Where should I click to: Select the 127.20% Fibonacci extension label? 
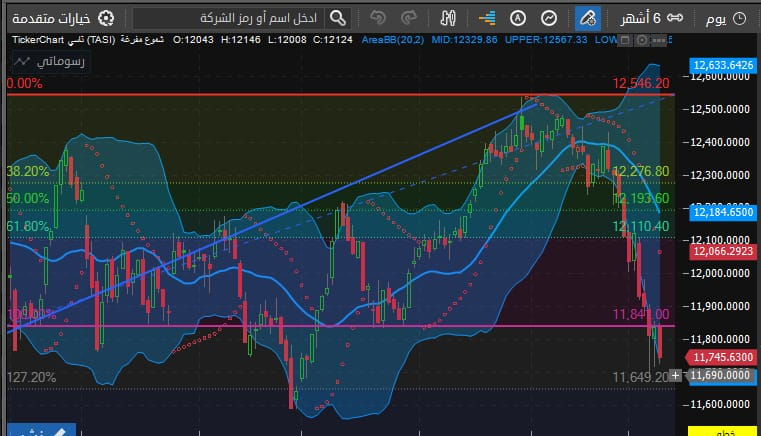(x=32, y=378)
